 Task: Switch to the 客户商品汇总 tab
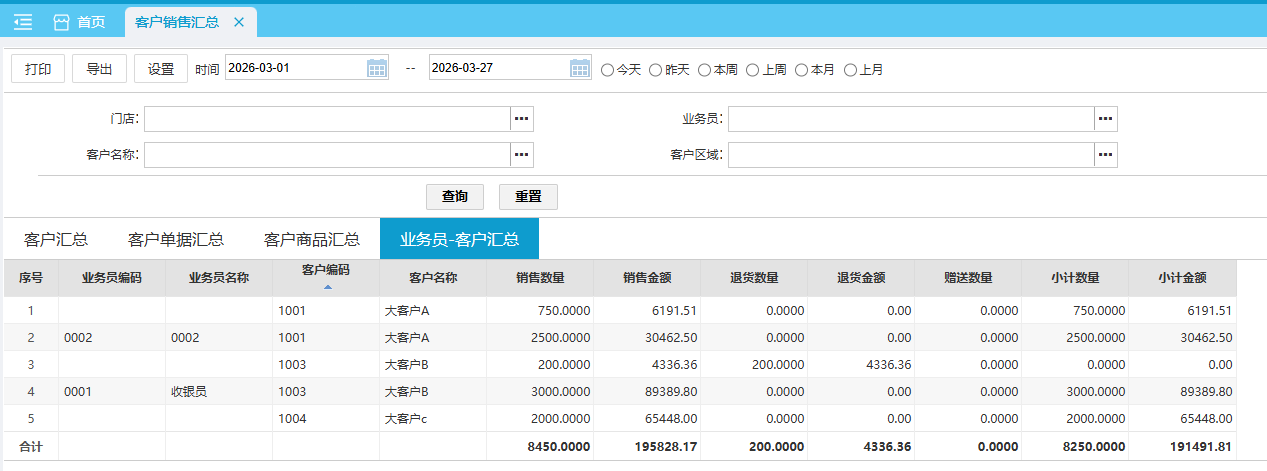tap(311, 240)
